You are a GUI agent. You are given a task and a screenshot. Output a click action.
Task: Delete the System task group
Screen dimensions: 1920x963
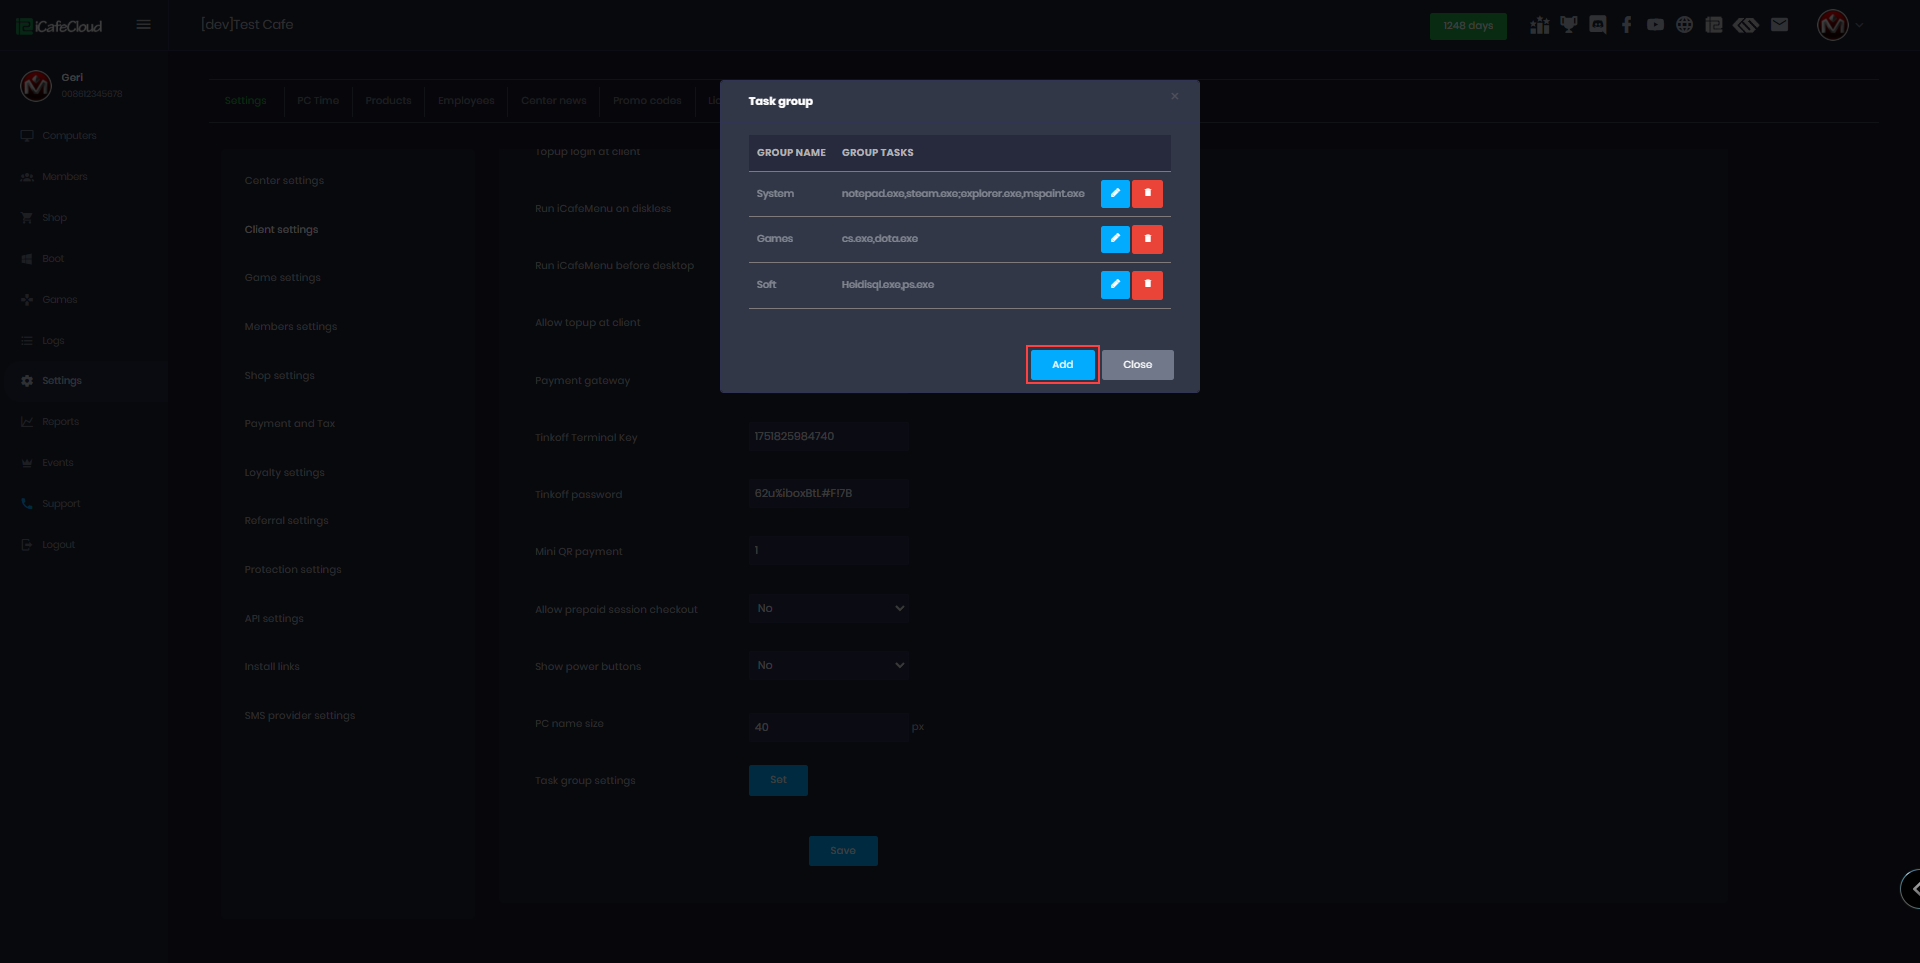(1147, 193)
